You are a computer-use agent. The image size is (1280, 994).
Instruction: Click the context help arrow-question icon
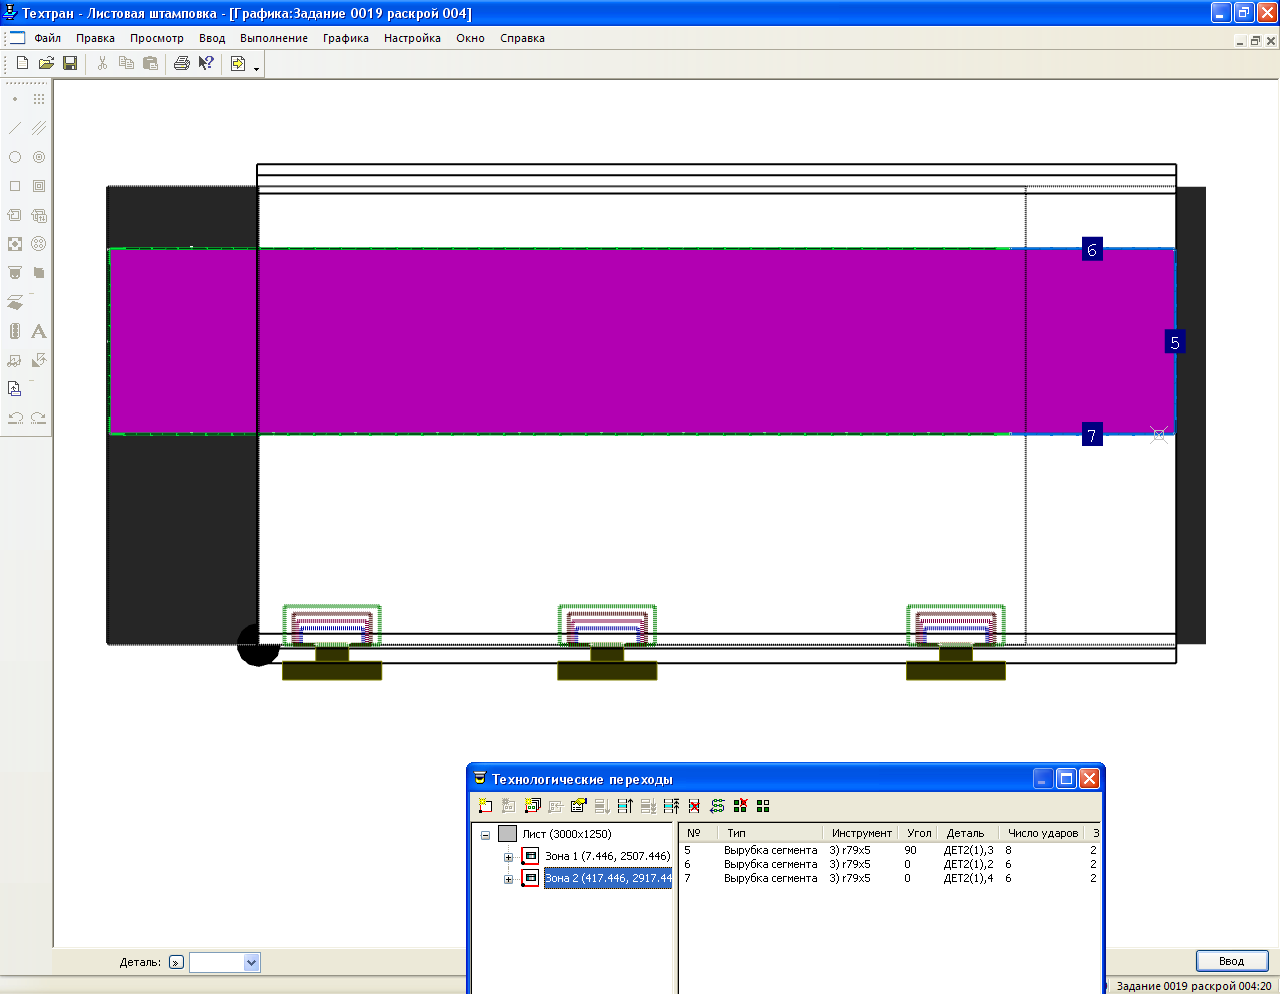point(206,63)
